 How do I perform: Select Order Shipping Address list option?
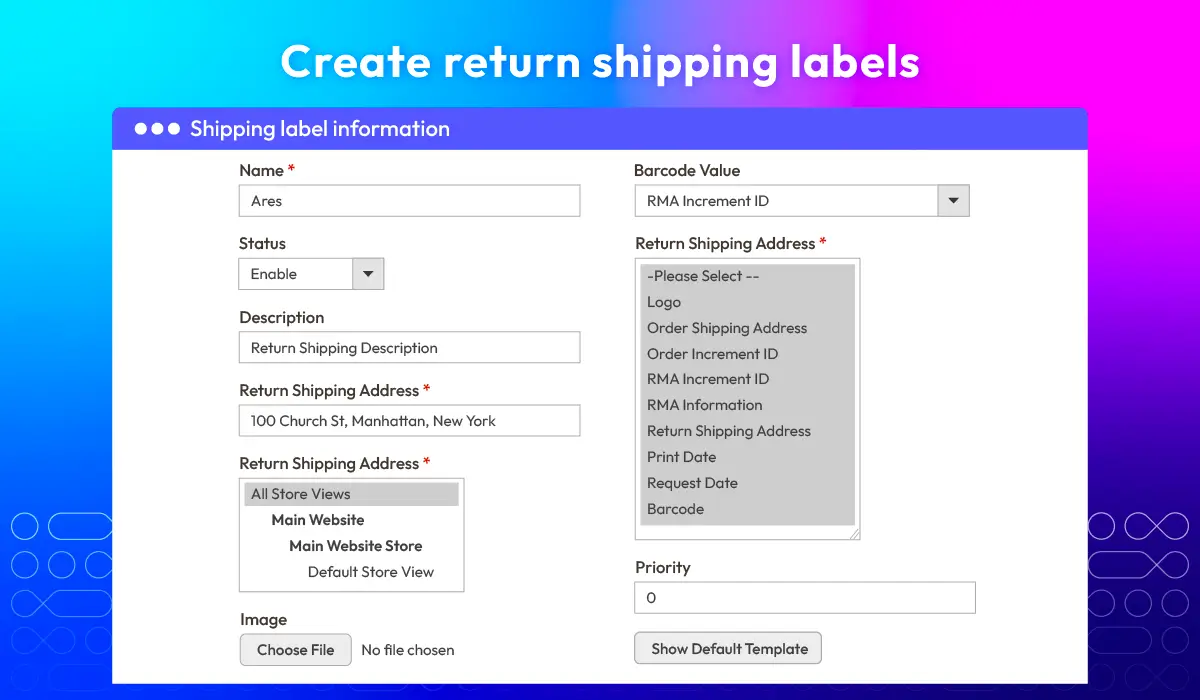727,328
